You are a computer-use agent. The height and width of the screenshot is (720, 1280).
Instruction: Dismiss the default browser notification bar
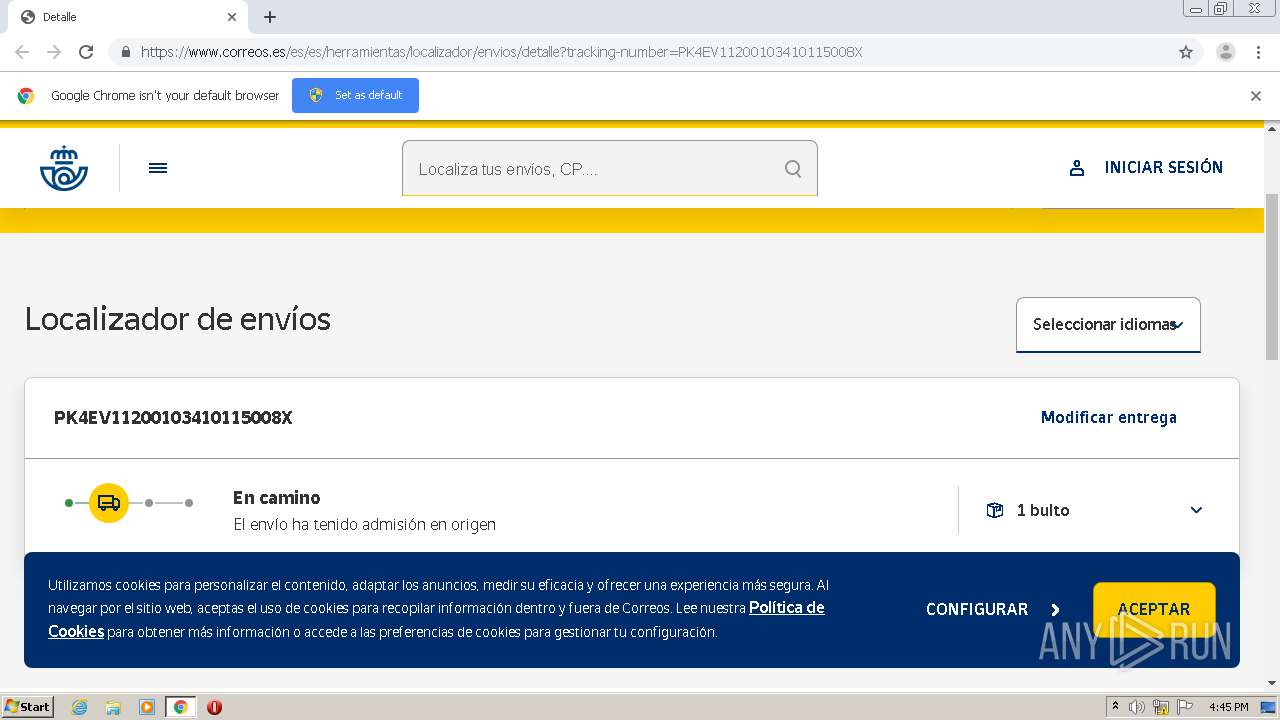1256,96
